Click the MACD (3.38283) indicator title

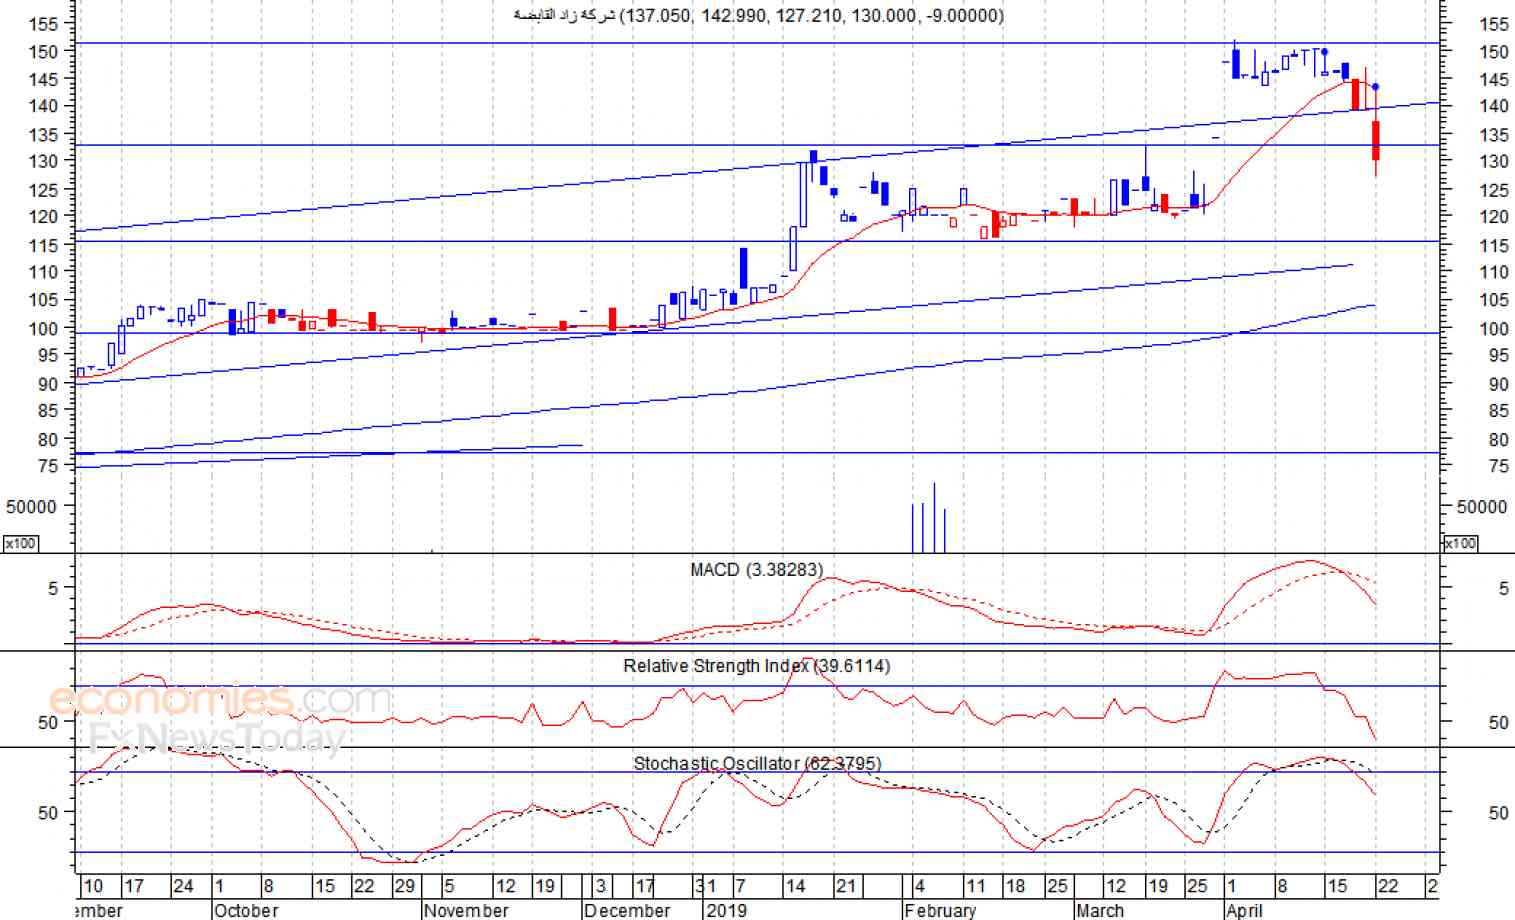click(756, 570)
